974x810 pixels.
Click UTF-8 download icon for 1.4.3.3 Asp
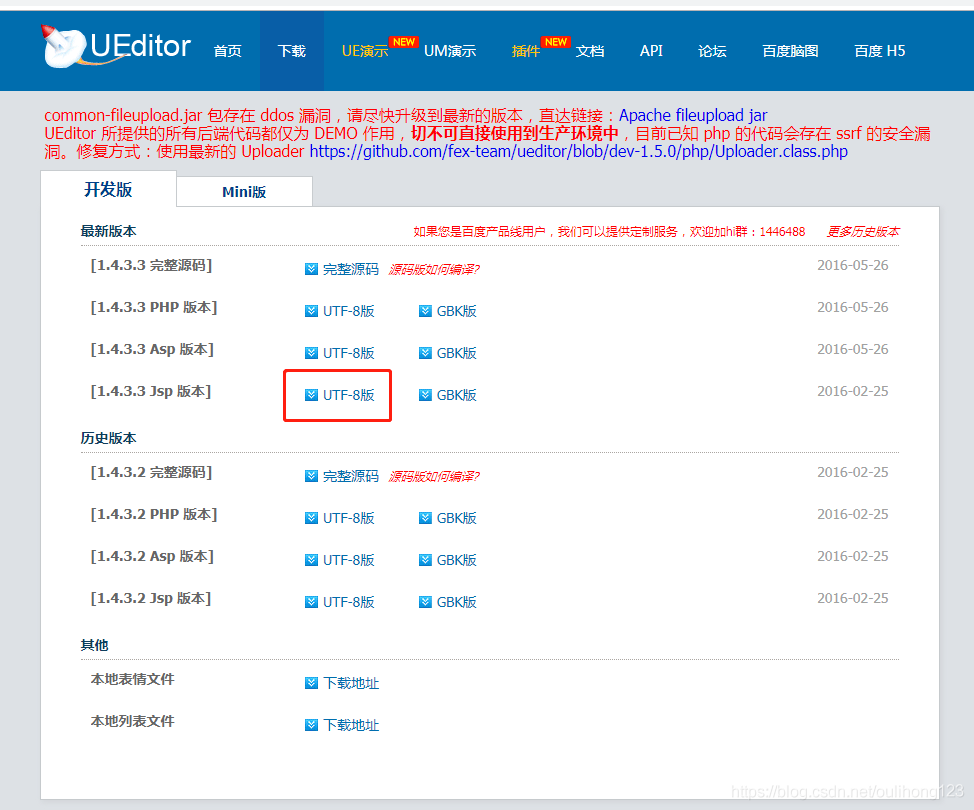click(311, 353)
